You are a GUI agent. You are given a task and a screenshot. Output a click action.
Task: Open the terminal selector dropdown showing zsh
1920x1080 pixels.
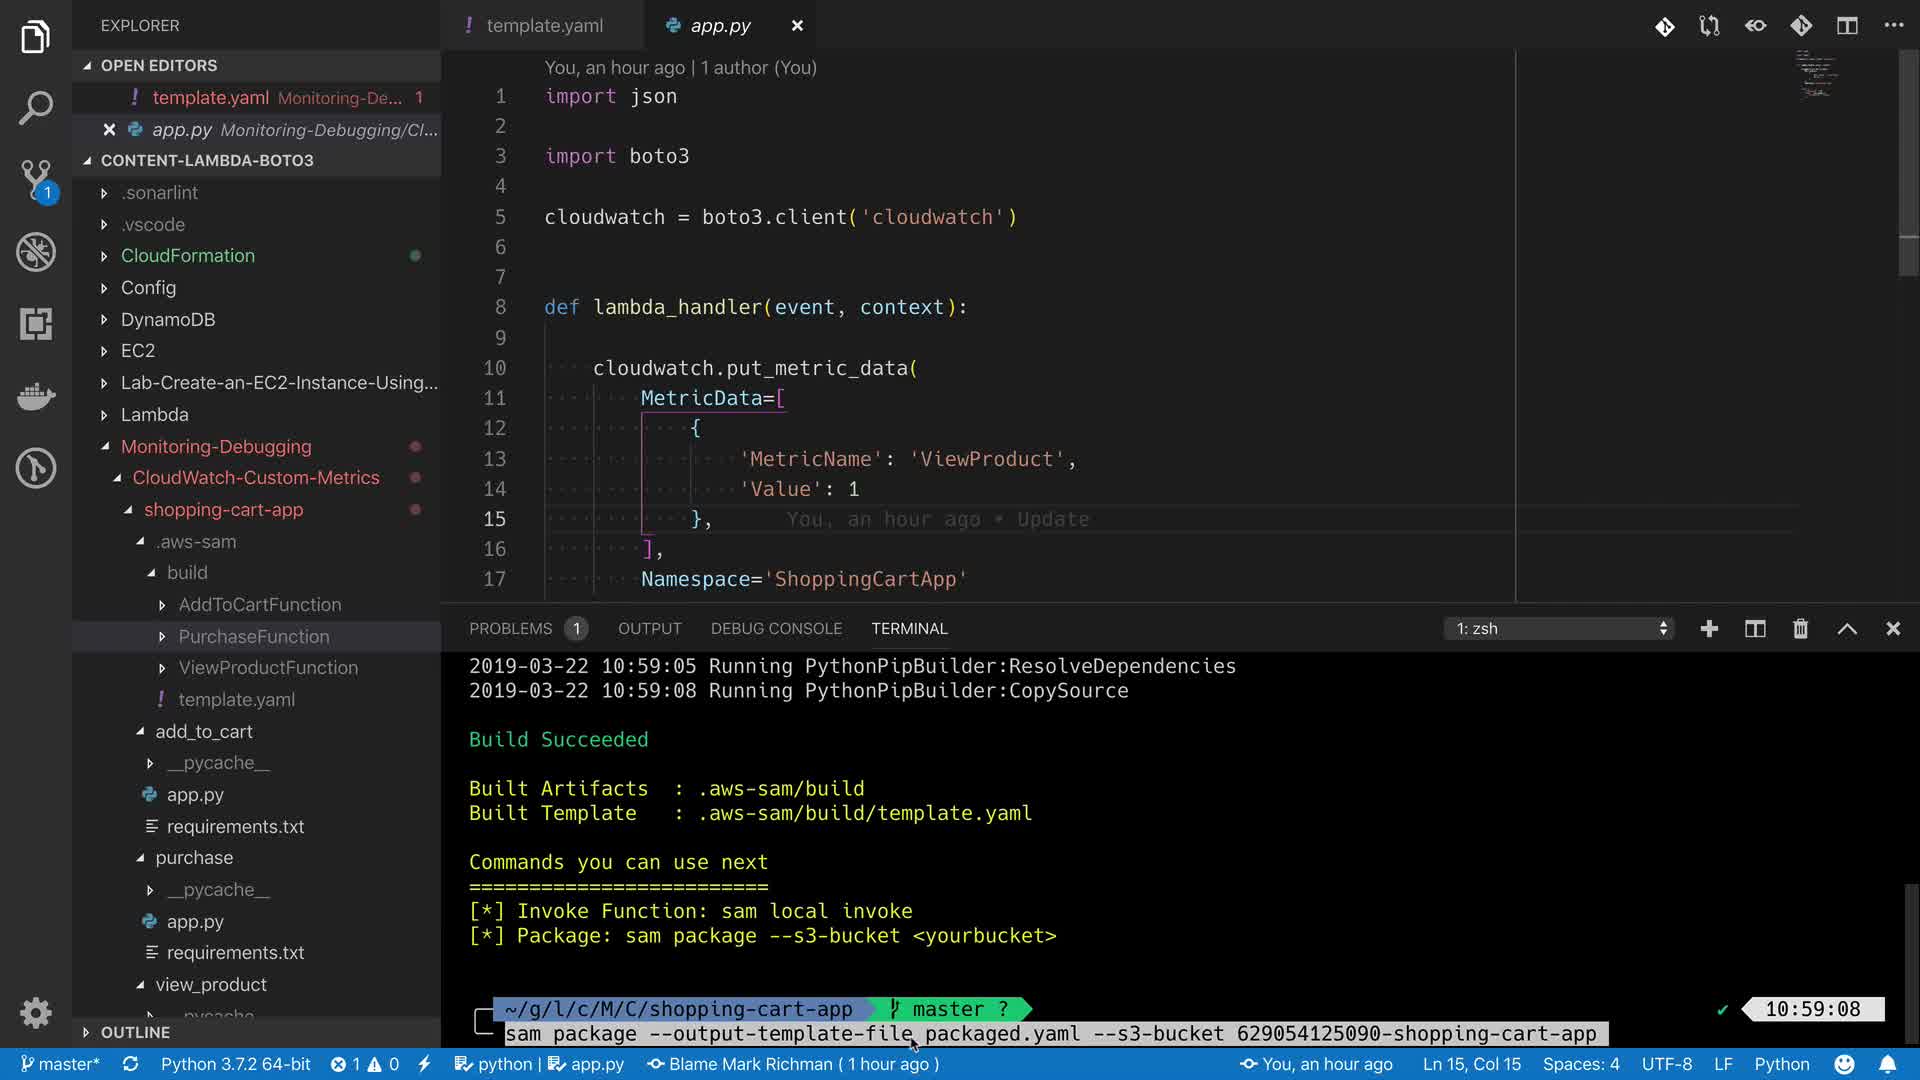(x=1560, y=629)
